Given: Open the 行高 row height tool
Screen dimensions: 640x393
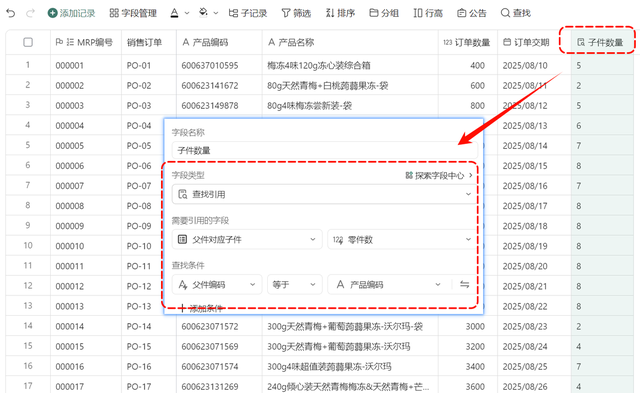Looking at the screenshot, I should point(428,13).
